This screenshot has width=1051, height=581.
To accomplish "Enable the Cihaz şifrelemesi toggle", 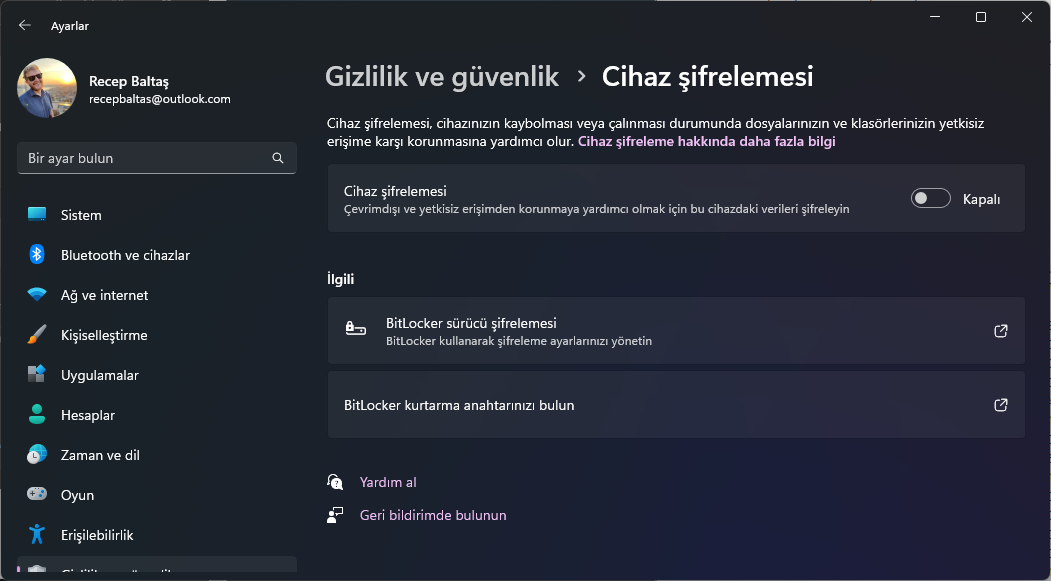I will click(930, 199).
